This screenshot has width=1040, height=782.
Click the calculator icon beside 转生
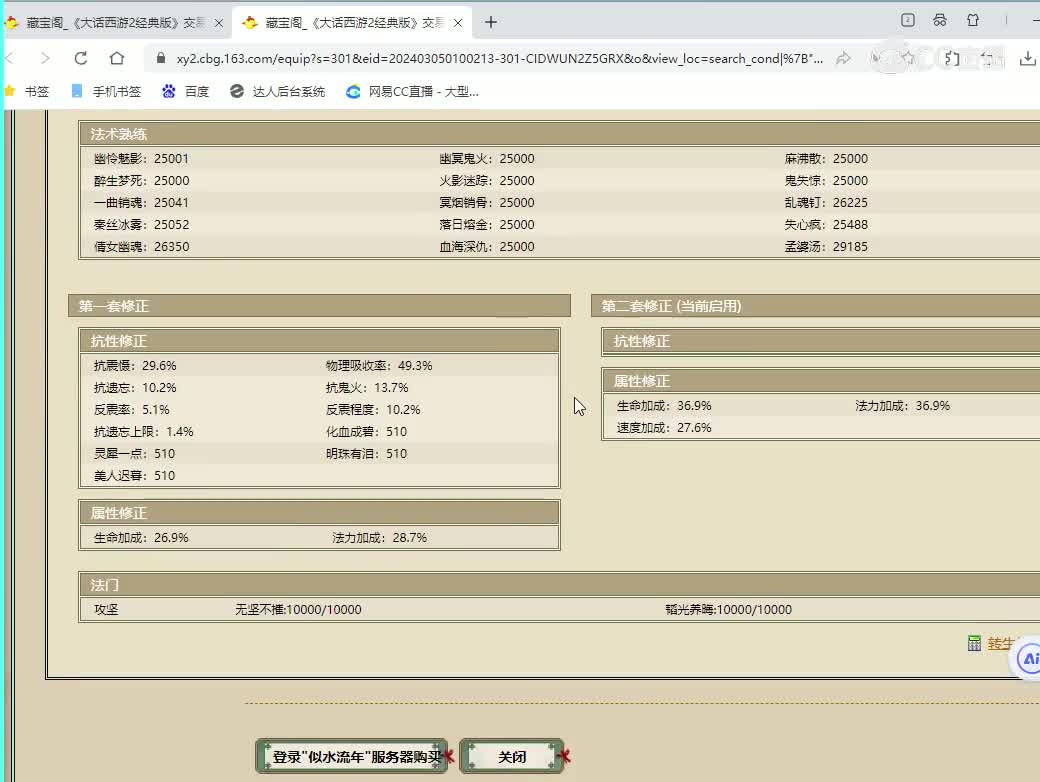pos(974,643)
